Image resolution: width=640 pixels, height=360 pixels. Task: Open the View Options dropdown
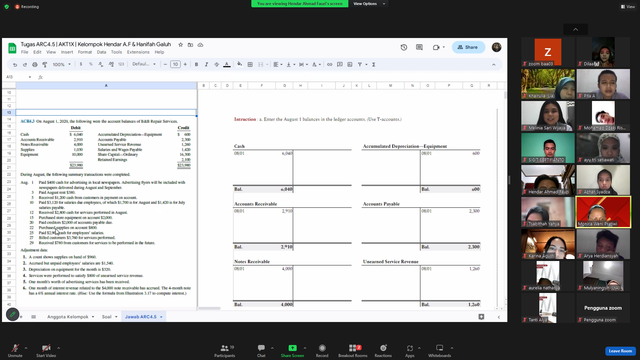(x=369, y=4)
